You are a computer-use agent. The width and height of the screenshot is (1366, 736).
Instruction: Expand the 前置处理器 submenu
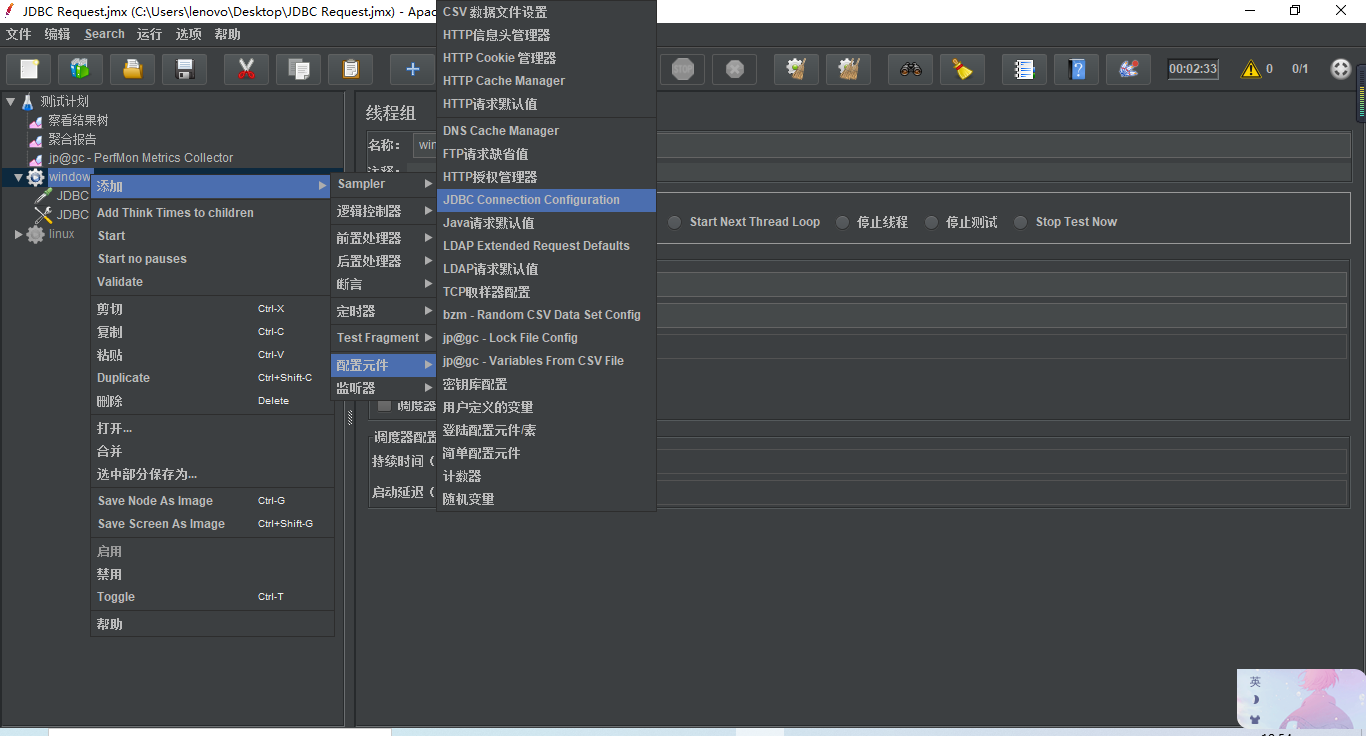(384, 238)
